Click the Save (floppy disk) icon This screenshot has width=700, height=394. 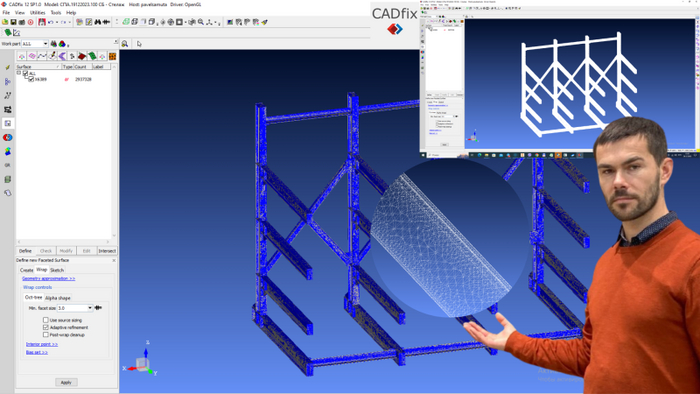pyautogui.click(x=13, y=22)
